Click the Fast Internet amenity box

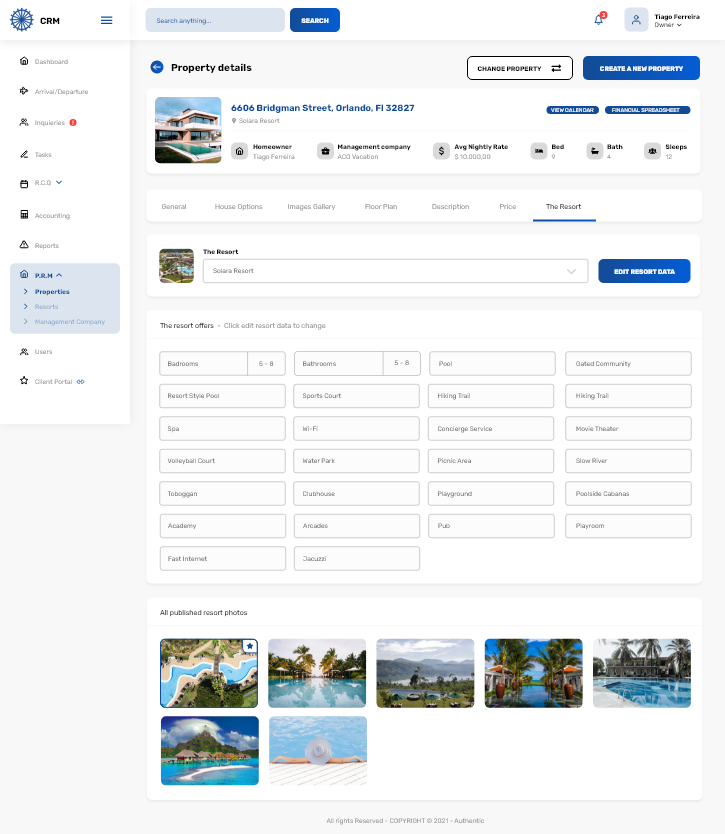[x=223, y=558]
